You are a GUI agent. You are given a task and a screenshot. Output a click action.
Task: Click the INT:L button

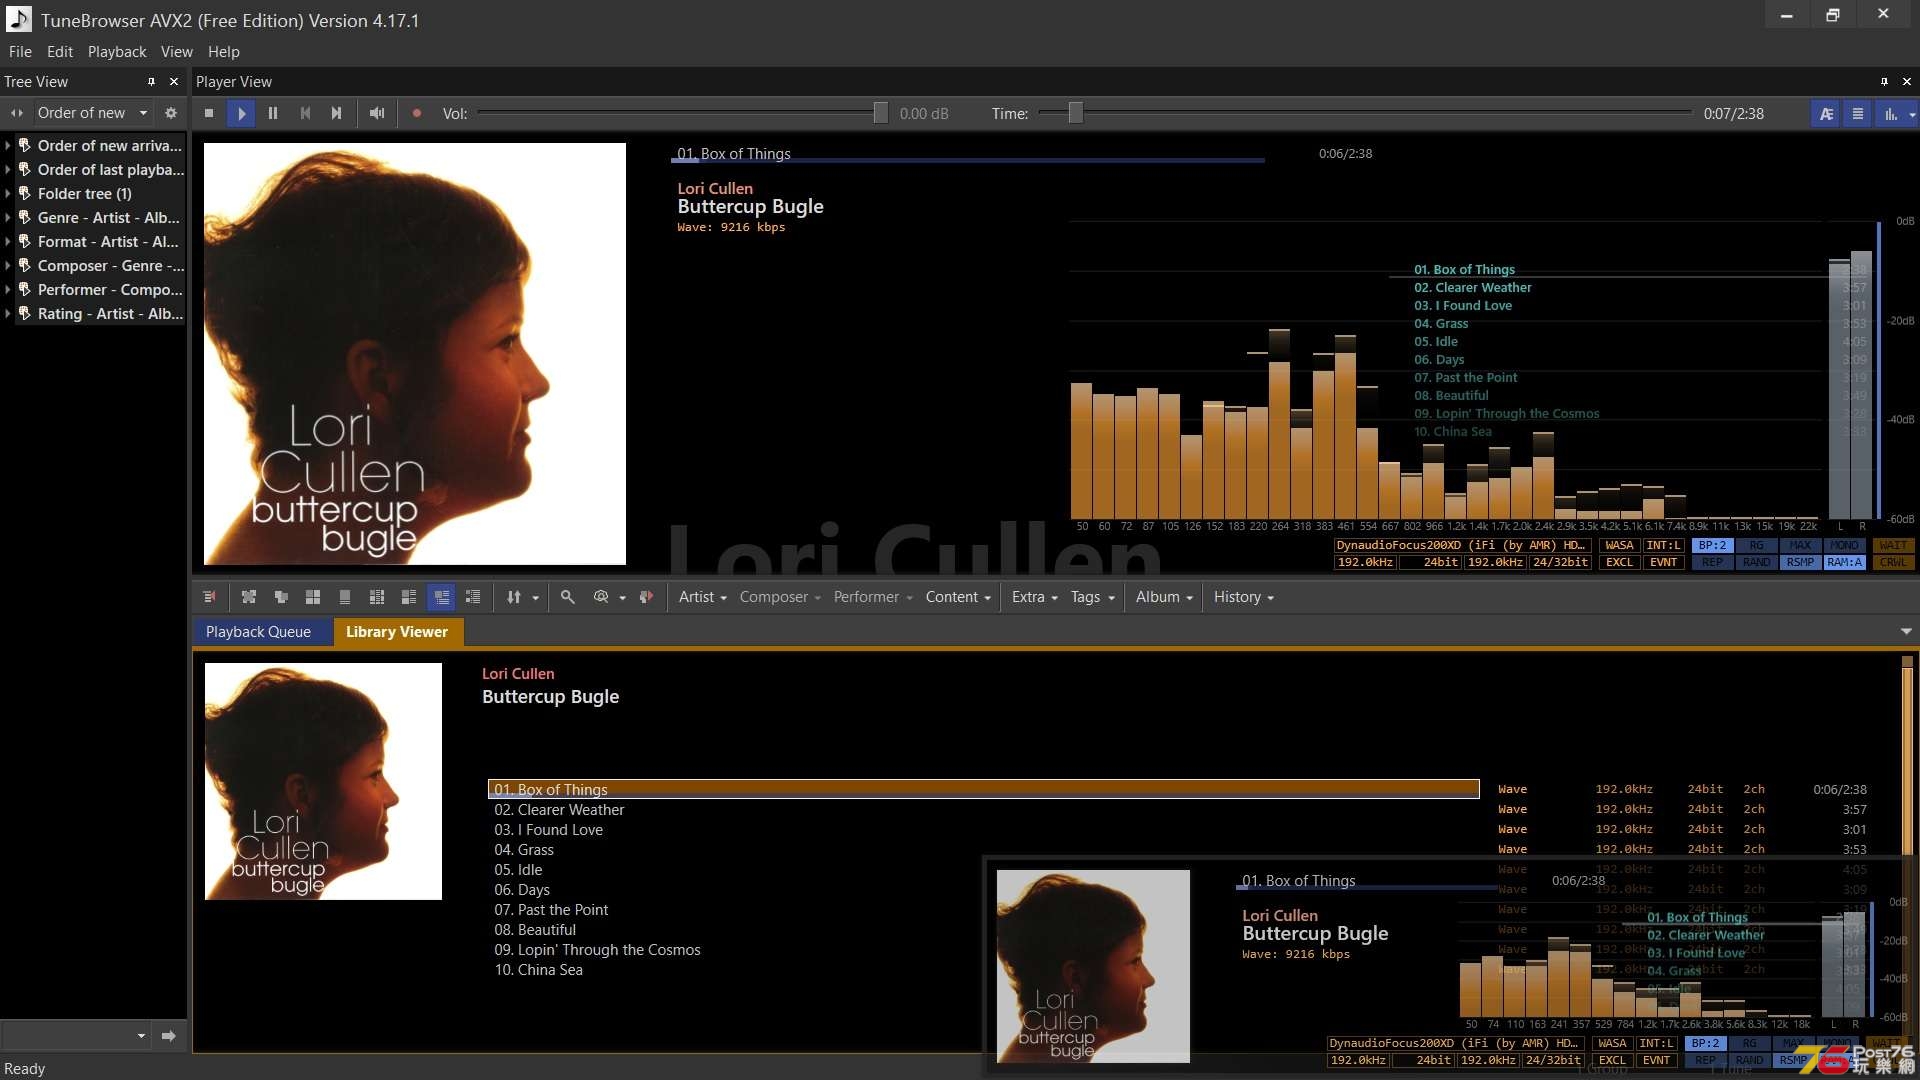tap(1663, 546)
